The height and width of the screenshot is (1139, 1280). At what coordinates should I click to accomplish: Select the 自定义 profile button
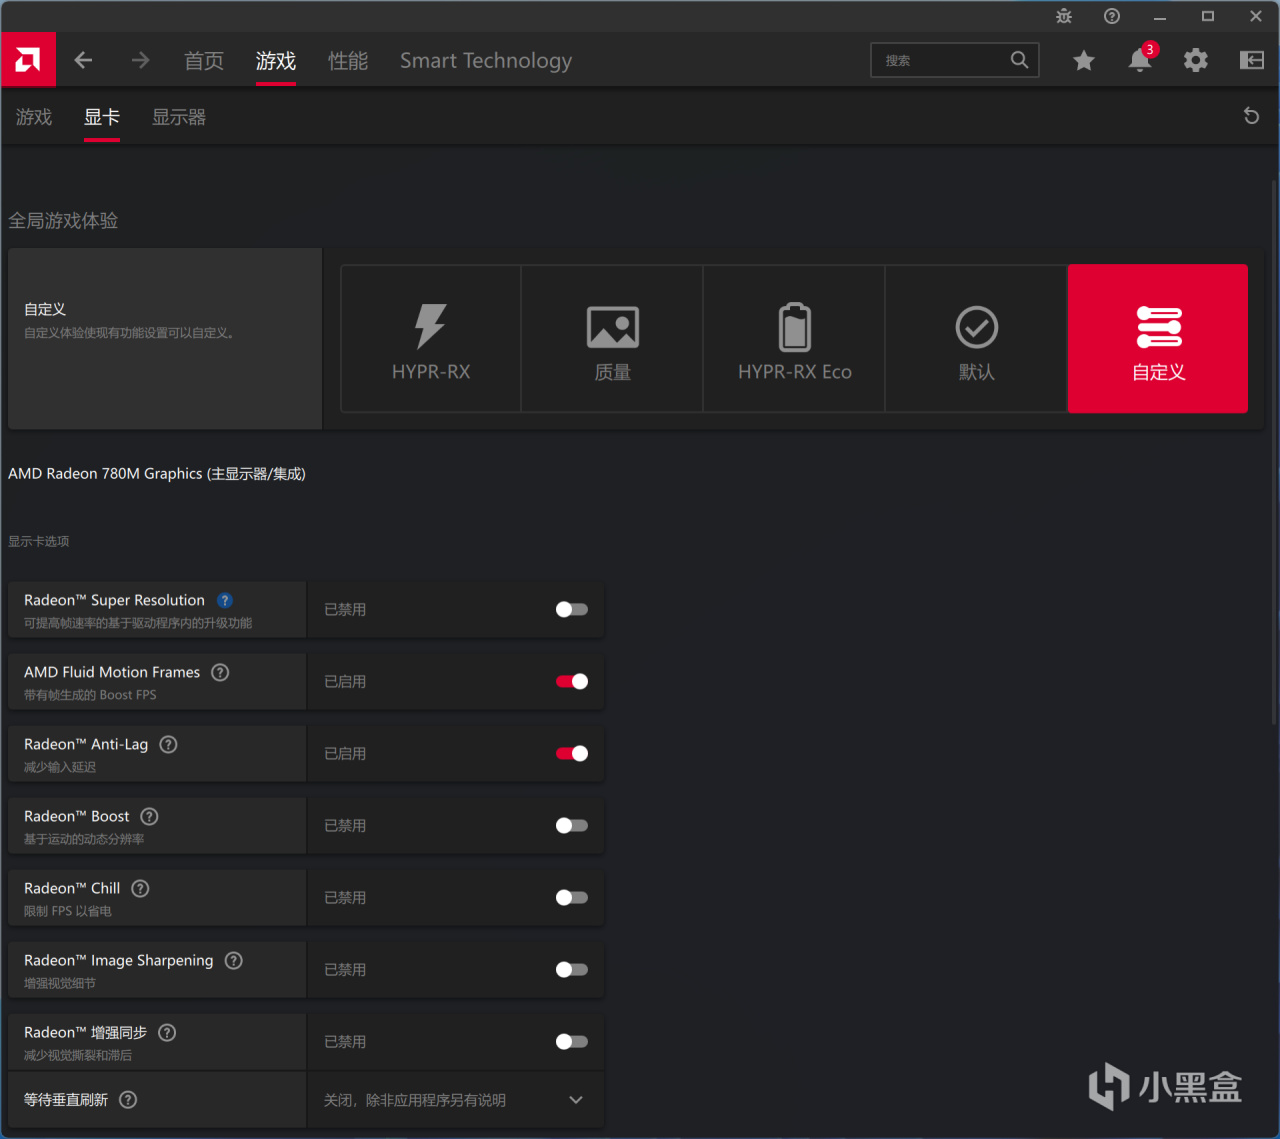coord(1158,339)
